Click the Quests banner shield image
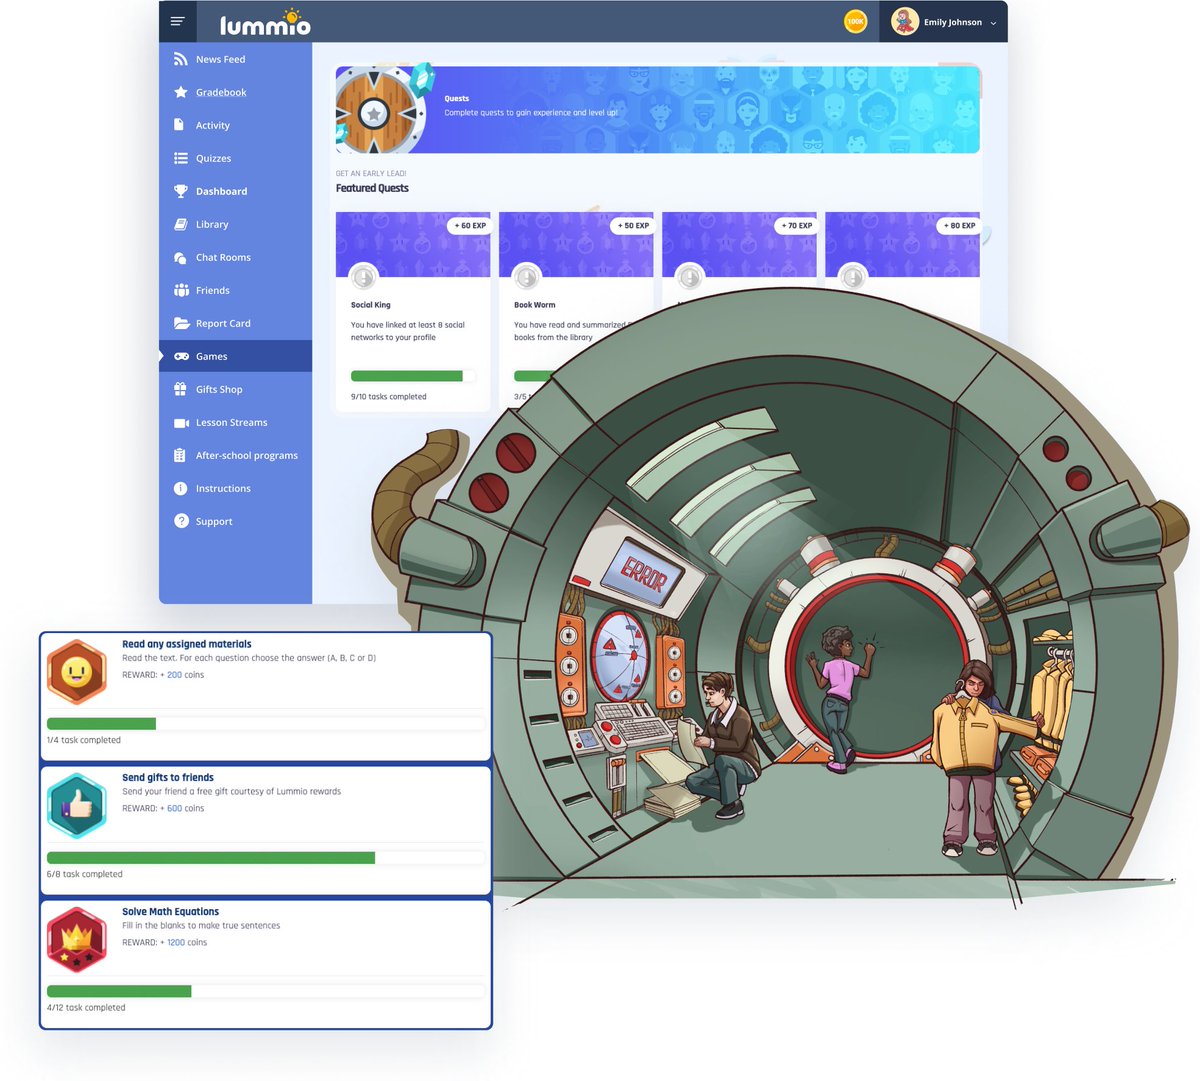 click(376, 110)
